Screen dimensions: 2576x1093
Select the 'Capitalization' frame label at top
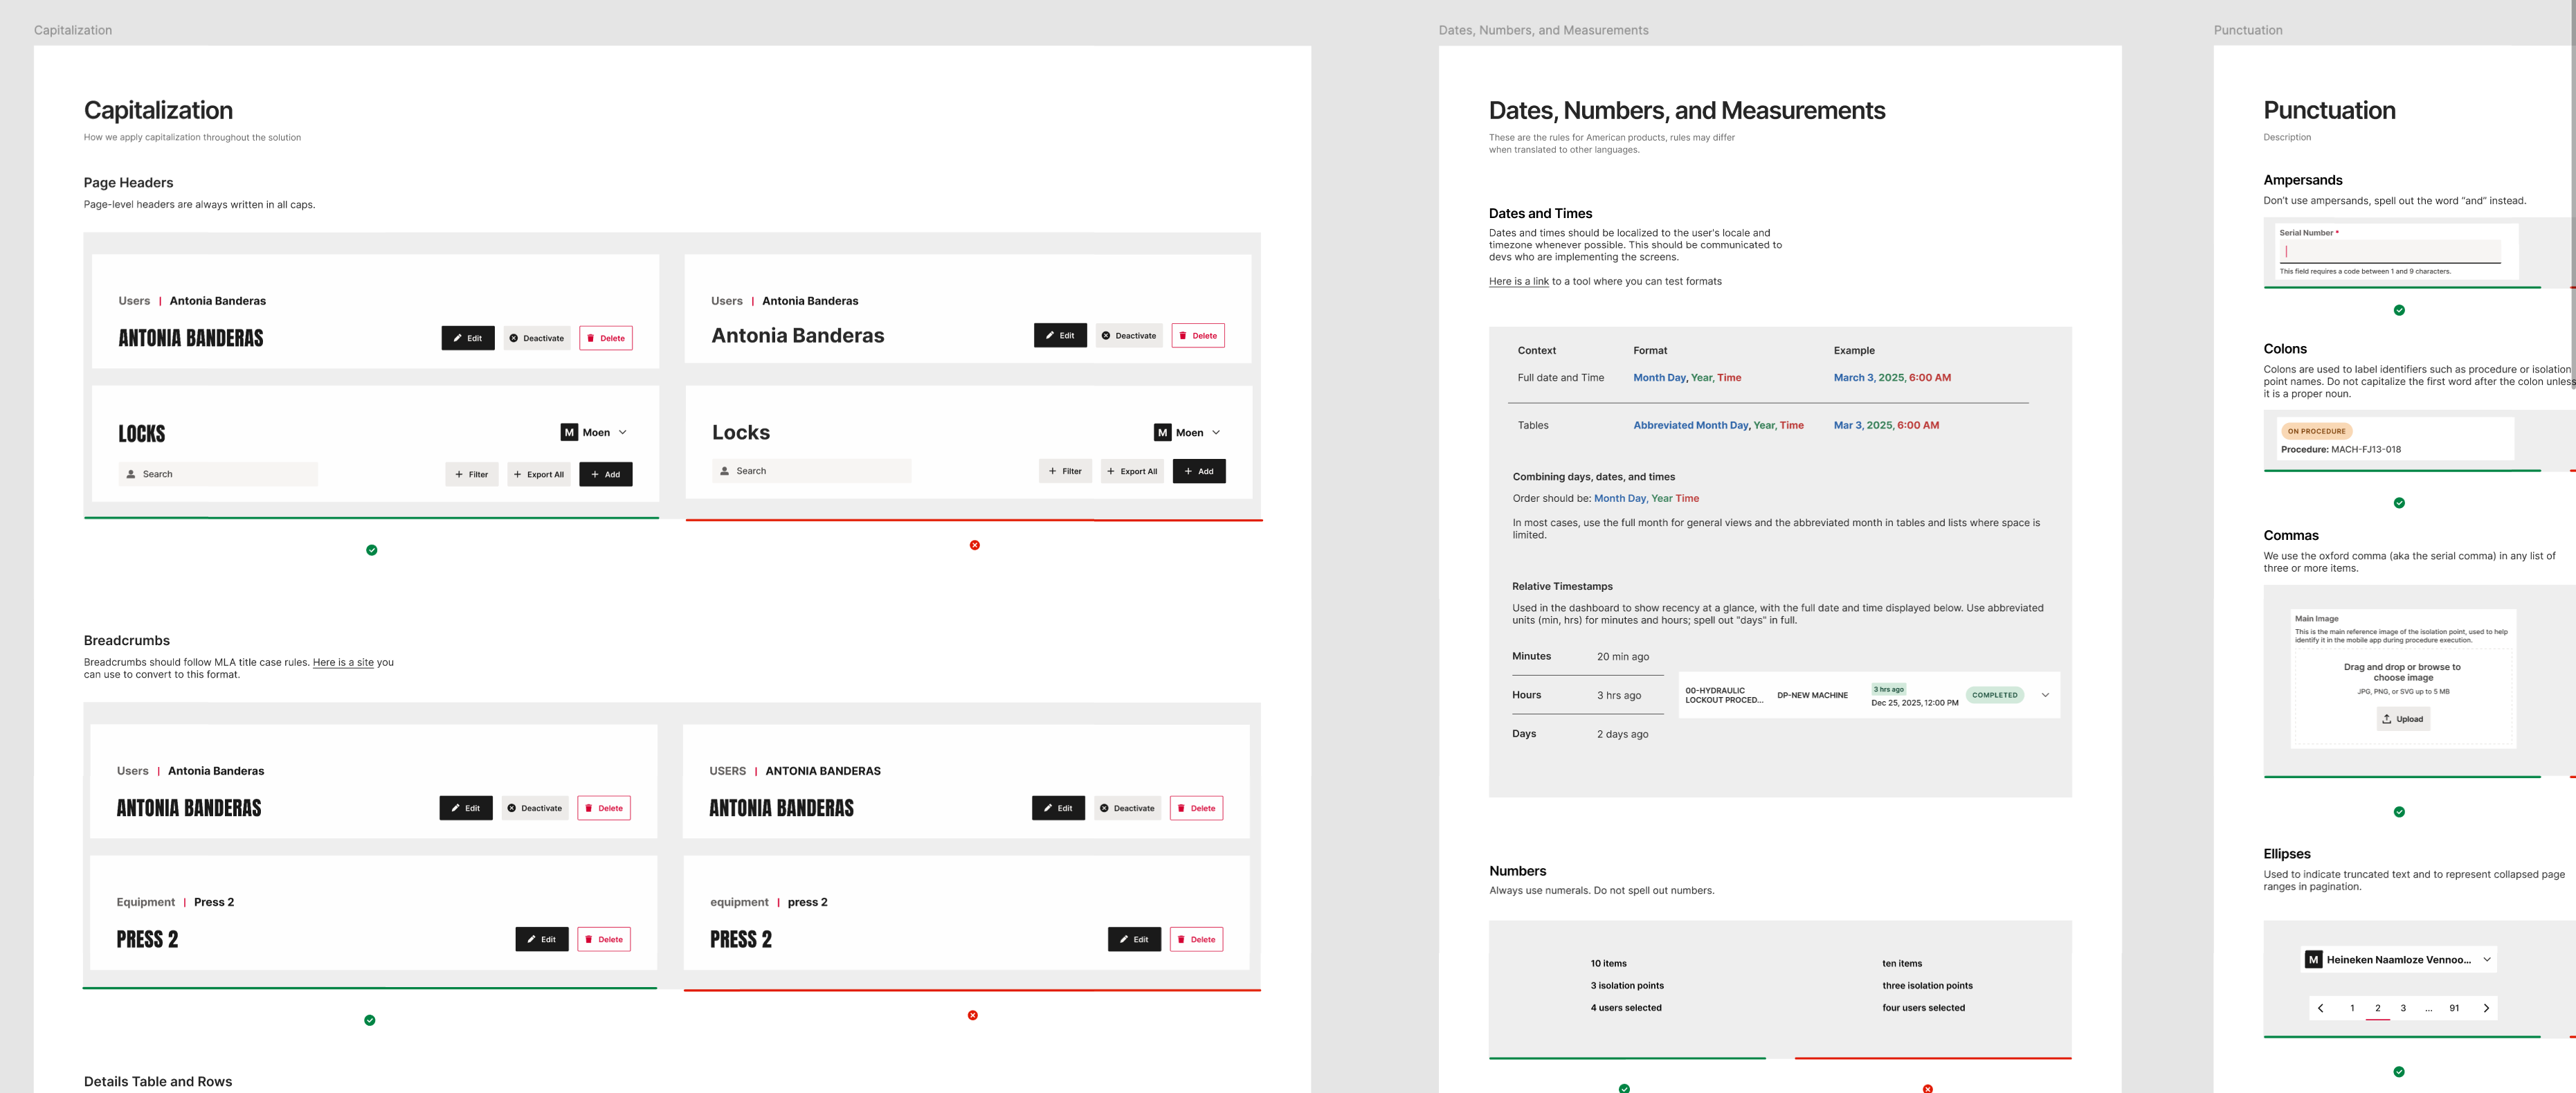tap(73, 30)
